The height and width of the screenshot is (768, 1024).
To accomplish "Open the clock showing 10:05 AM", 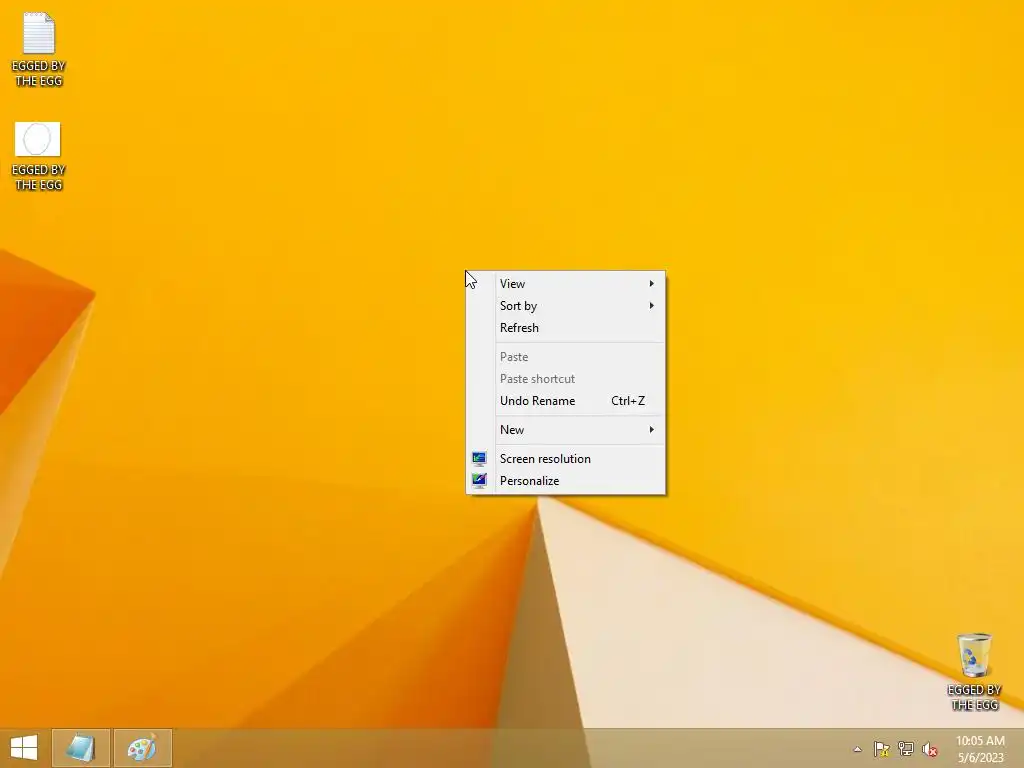I will click(980, 749).
